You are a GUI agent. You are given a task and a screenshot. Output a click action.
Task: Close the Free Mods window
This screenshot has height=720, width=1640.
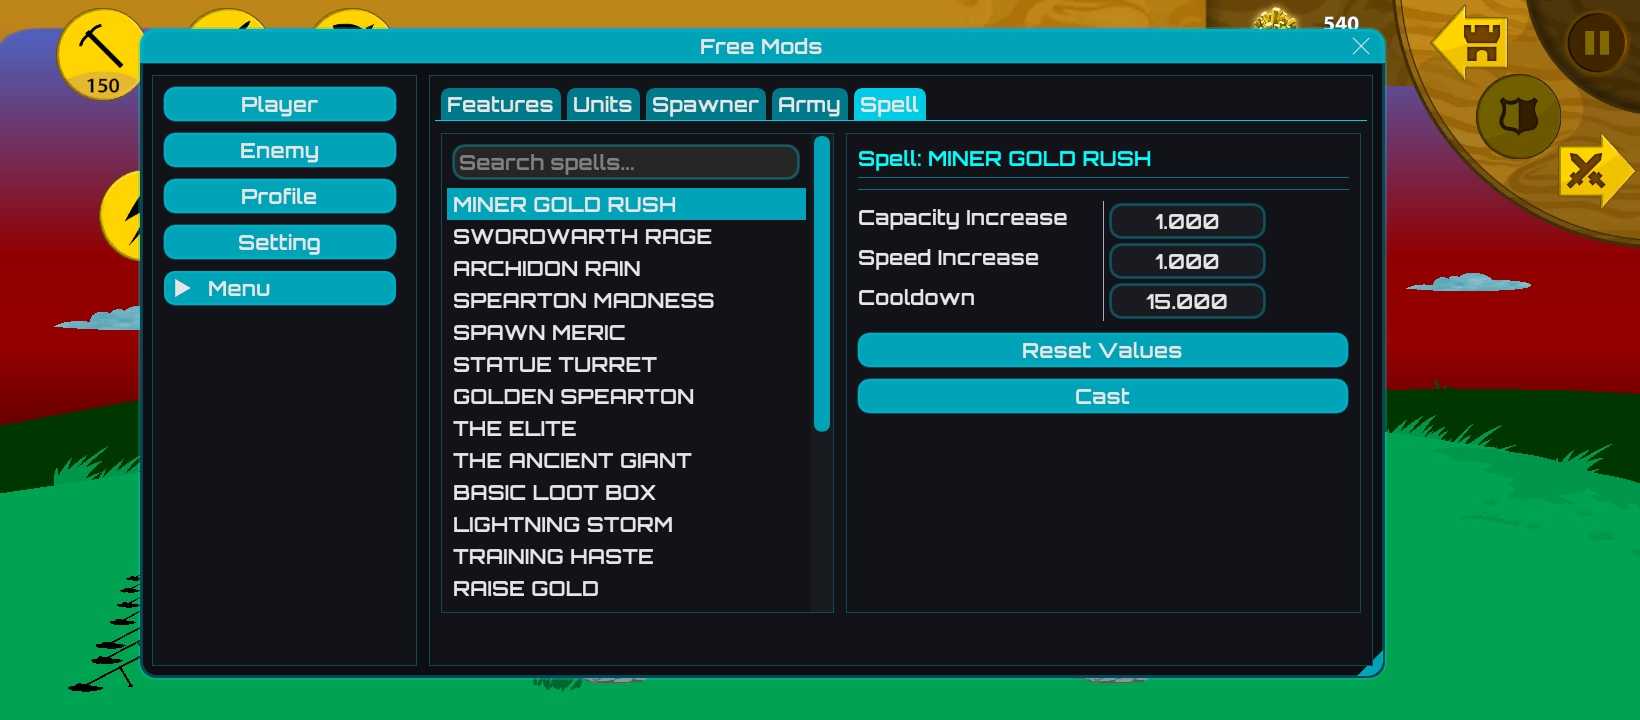click(x=1360, y=47)
